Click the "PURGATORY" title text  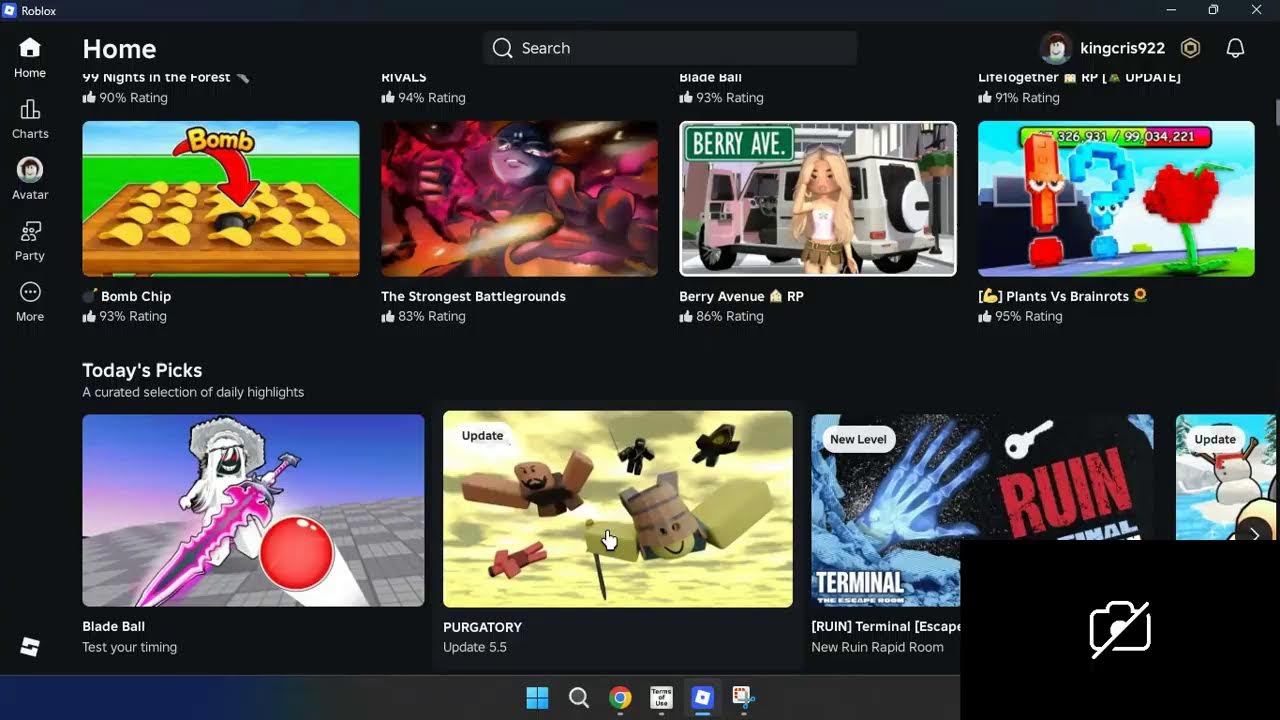pyautogui.click(x=482, y=627)
